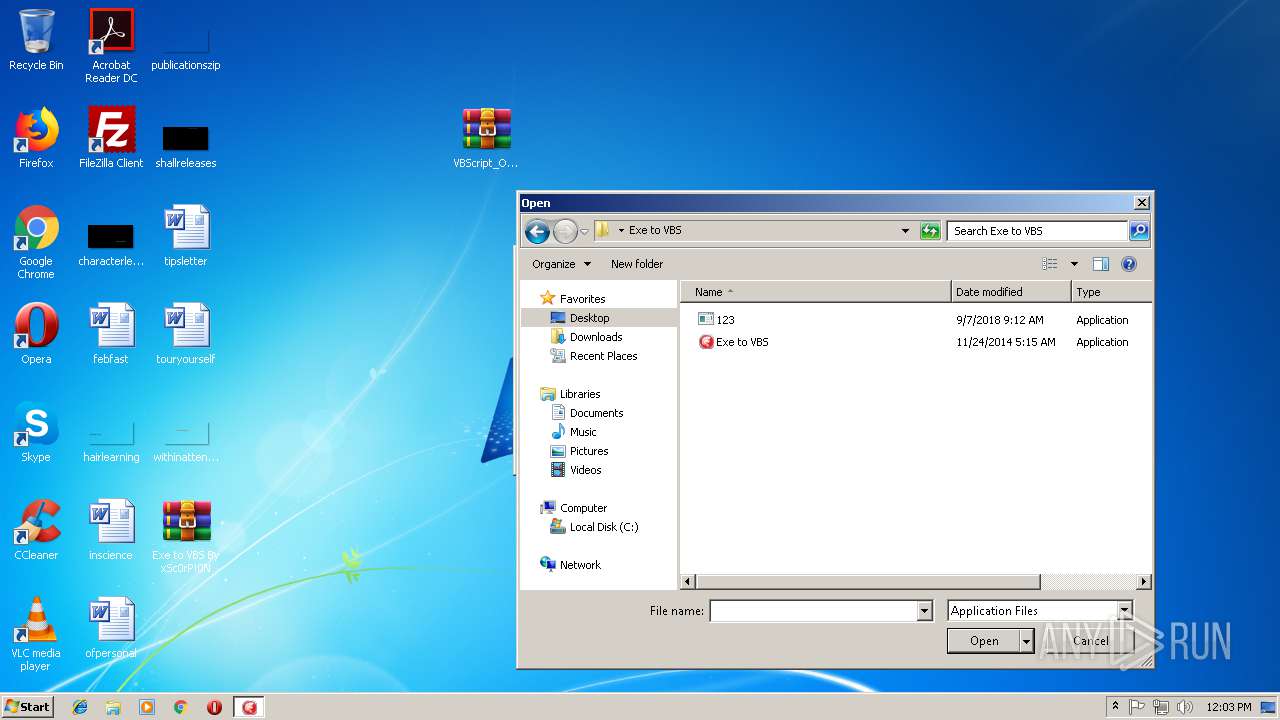This screenshot has width=1280, height=720.
Task: Switch to Exe to VBS taskbar app
Action: (x=249, y=707)
